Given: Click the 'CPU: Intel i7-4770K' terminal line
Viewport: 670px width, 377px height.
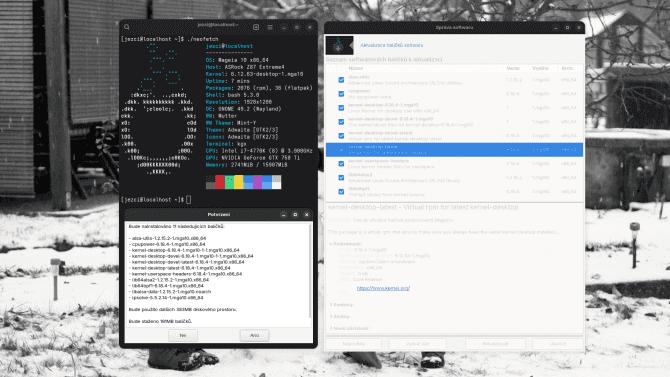Looking at the screenshot, I should [x=259, y=151].
